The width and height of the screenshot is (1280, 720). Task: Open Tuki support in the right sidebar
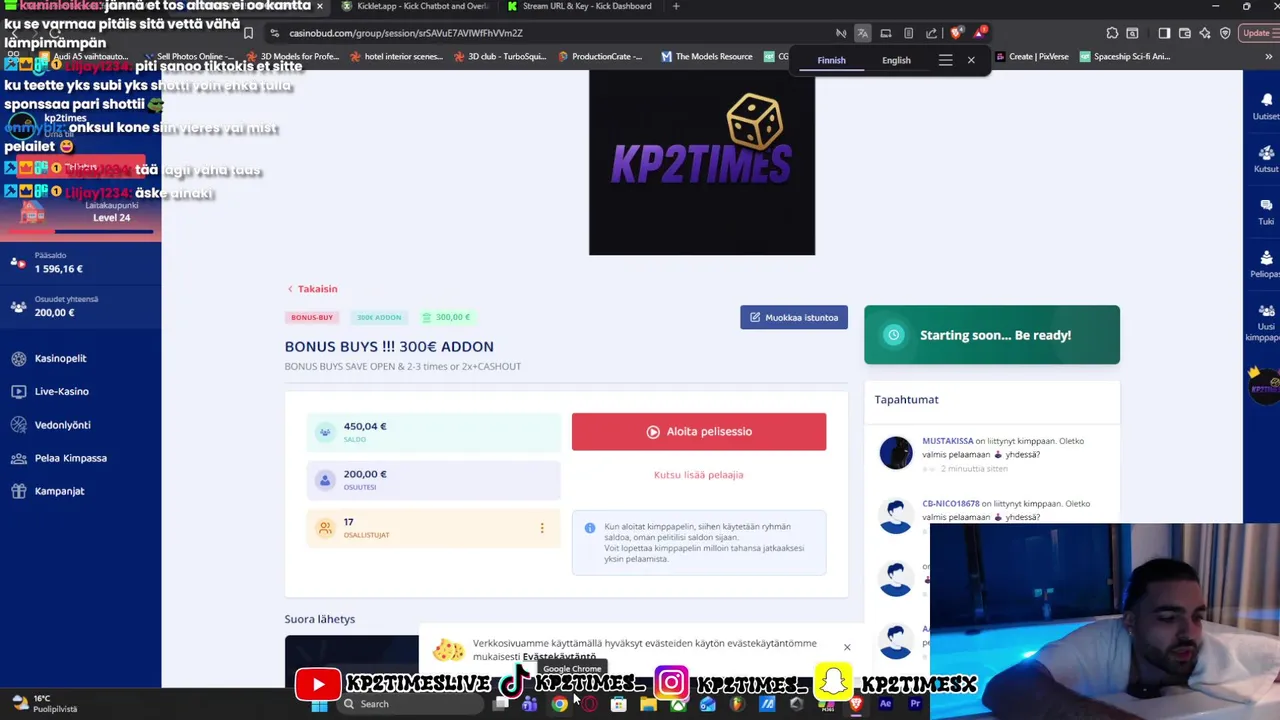tap(1265, 210)
